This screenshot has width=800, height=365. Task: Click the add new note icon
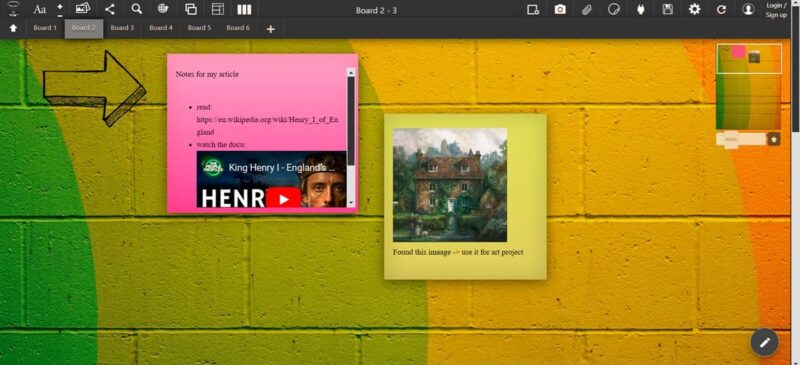point(533,9)
